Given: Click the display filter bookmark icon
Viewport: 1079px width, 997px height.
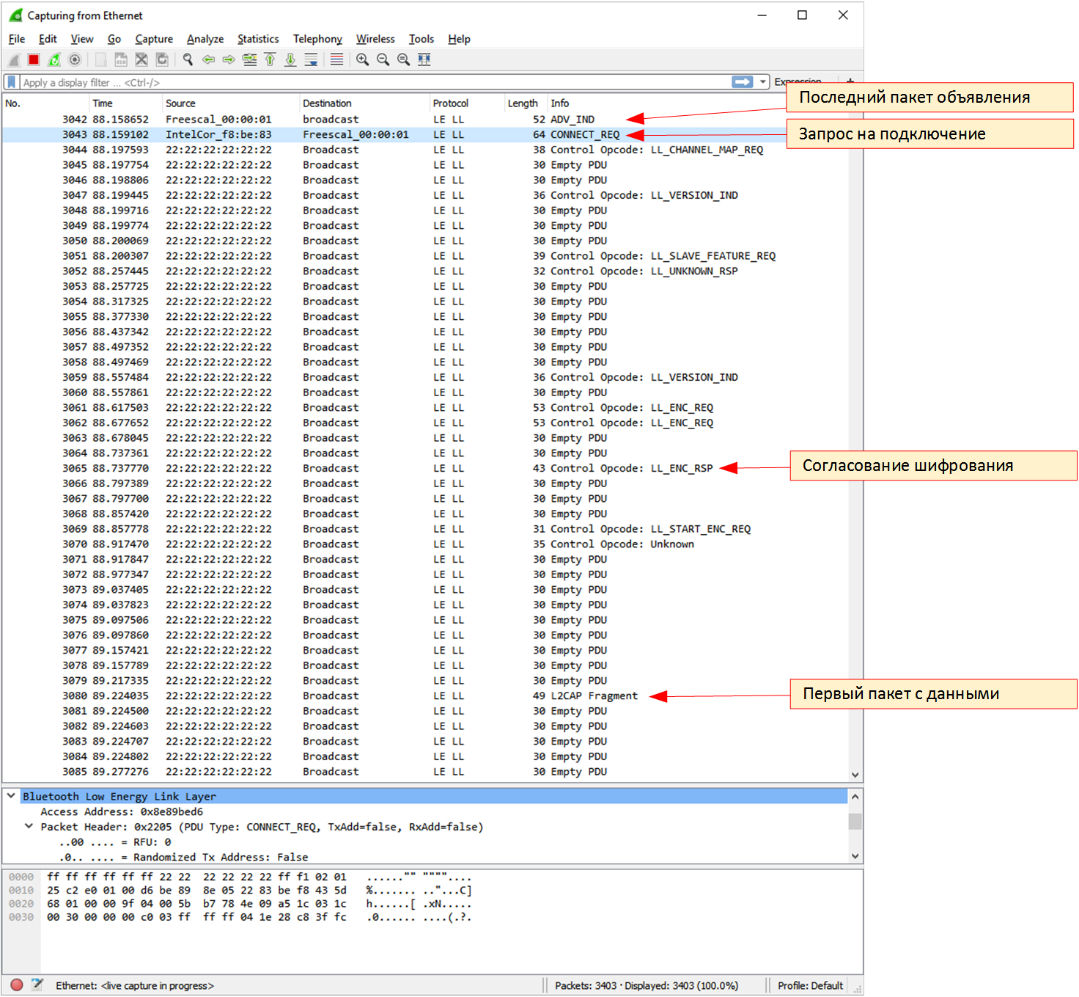Looking at the screenshot, I should coord(12,83).
